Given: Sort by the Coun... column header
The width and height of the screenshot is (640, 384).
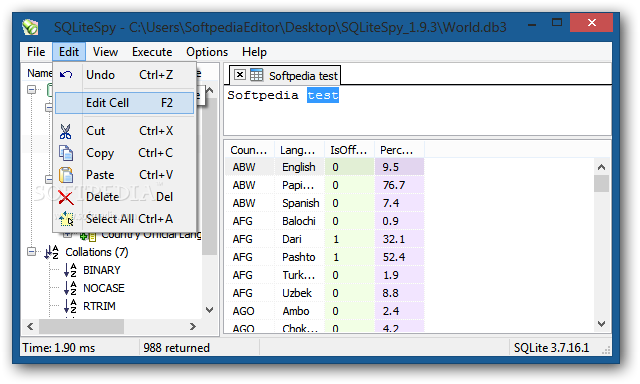Looking at the screenshot, I should pyautogui.click(x=249, y=150).
